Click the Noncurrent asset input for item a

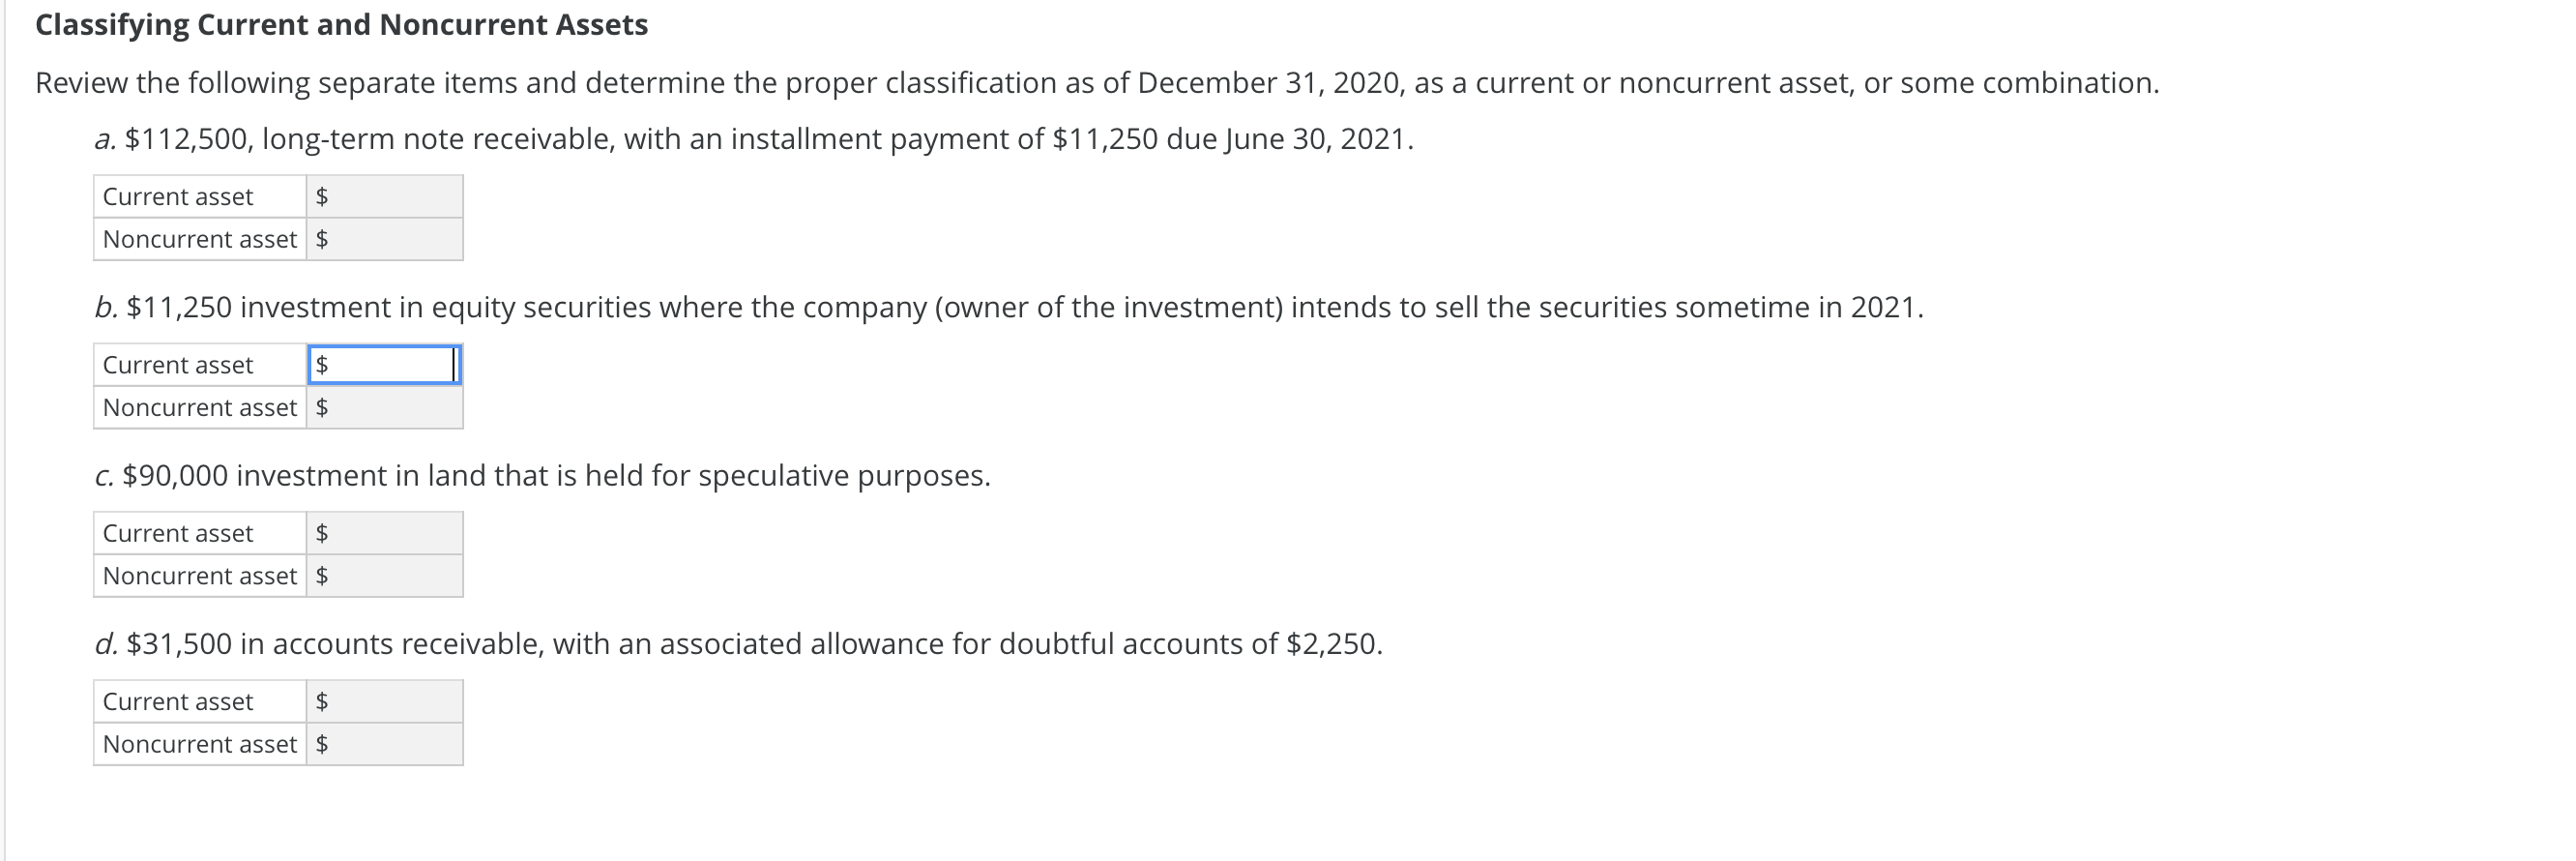(x=390, y=239)
